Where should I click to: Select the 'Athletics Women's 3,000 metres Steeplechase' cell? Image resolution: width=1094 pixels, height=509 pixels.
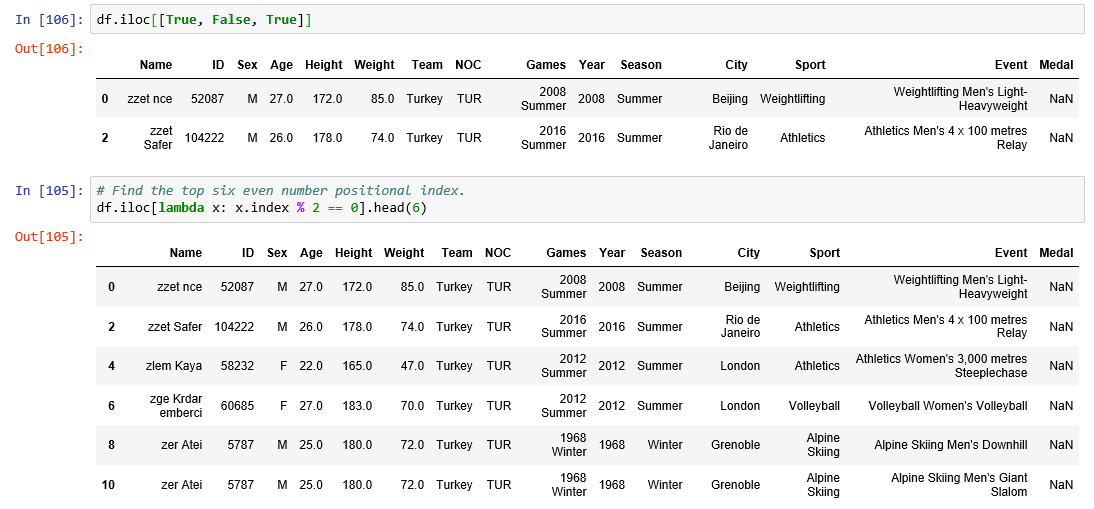click(x=941, y=366)
